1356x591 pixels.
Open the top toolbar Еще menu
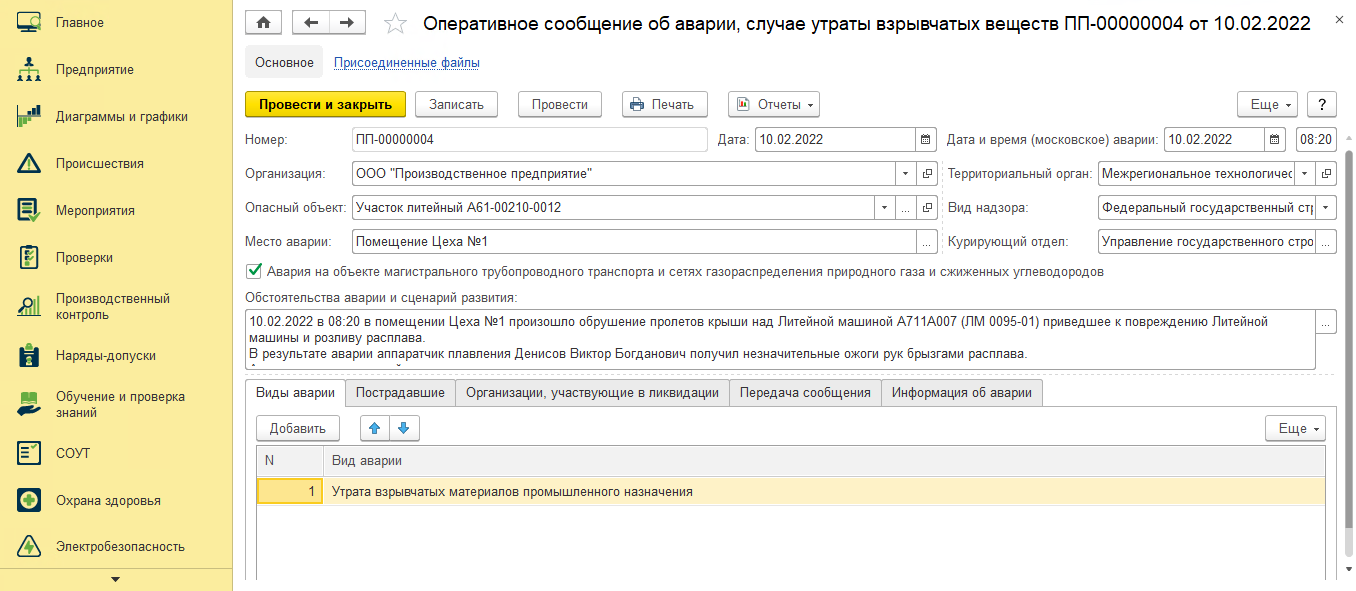coord(1268,104)
